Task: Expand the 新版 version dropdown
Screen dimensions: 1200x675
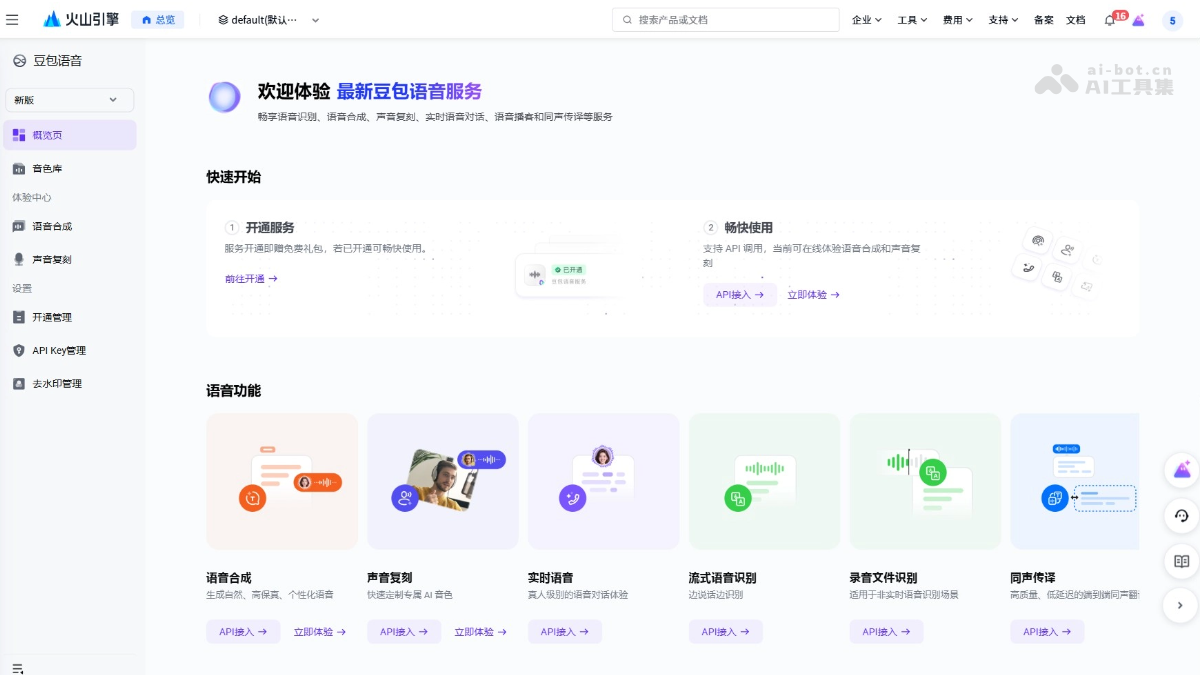Action: tap(69, 100)
